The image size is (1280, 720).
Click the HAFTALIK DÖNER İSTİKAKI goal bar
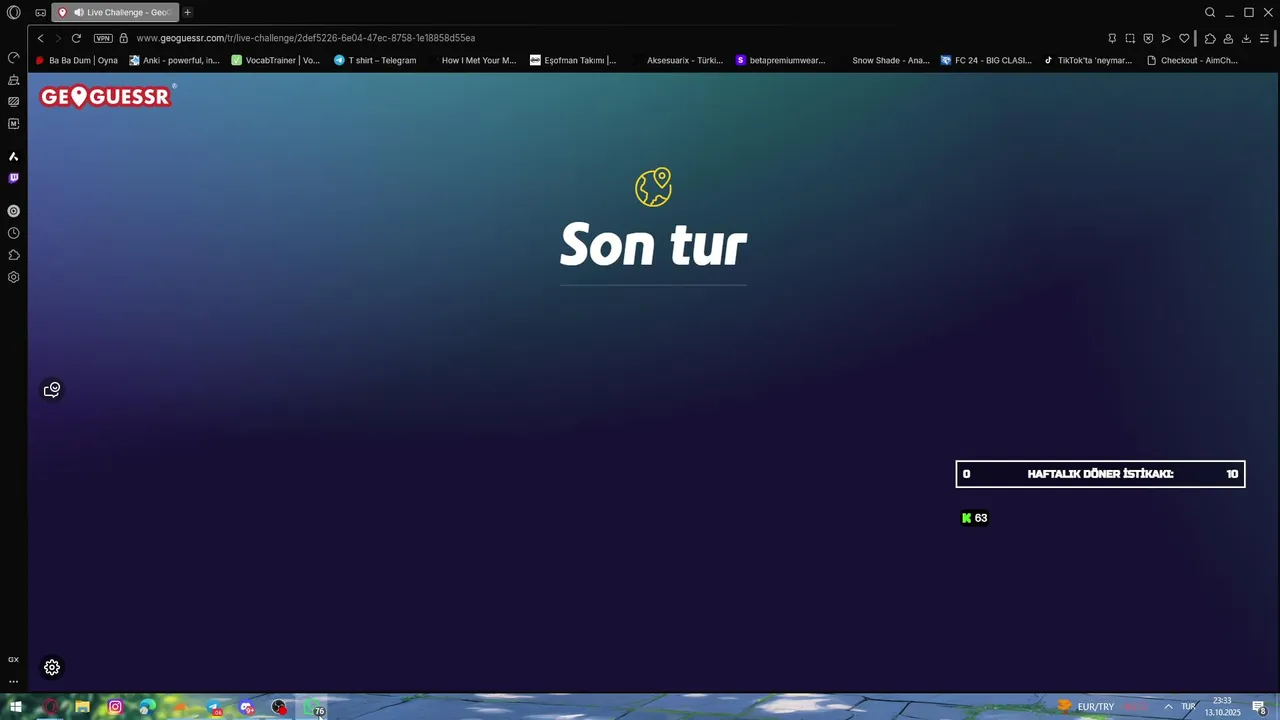click(1100, 474)
